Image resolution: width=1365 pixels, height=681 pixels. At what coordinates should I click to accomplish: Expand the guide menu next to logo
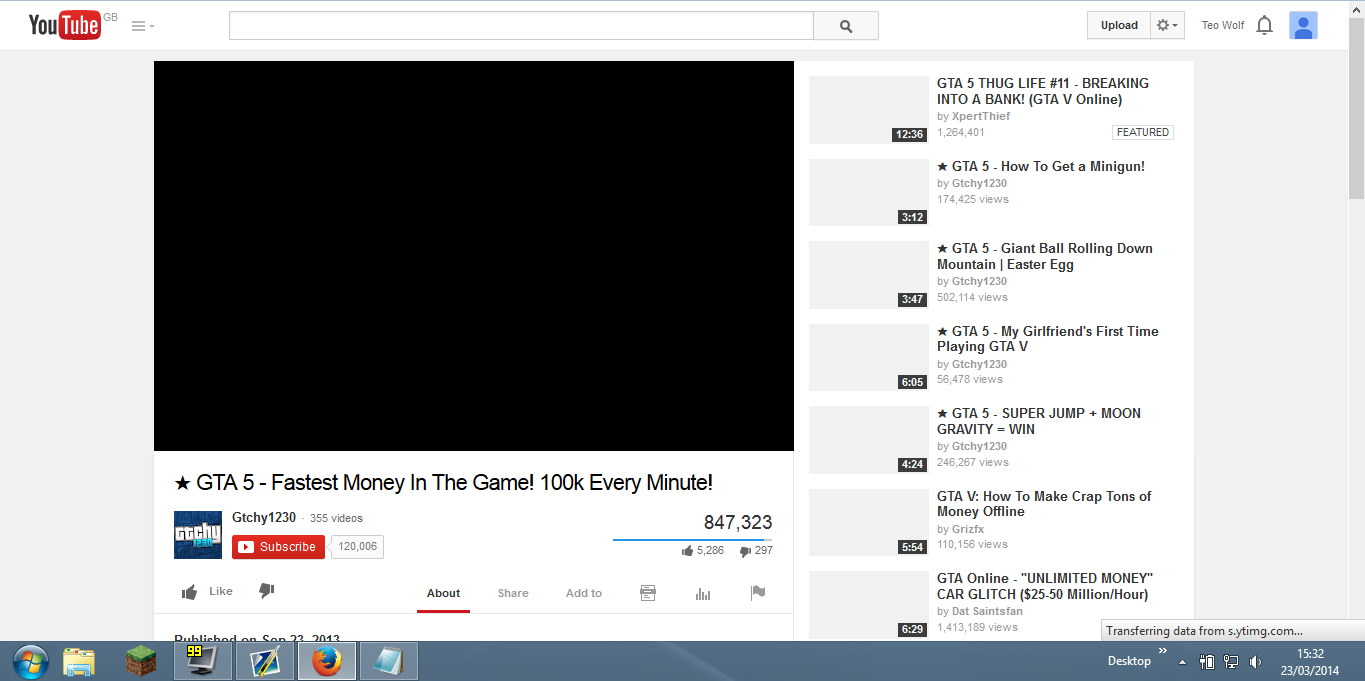(x=143, y=26)
